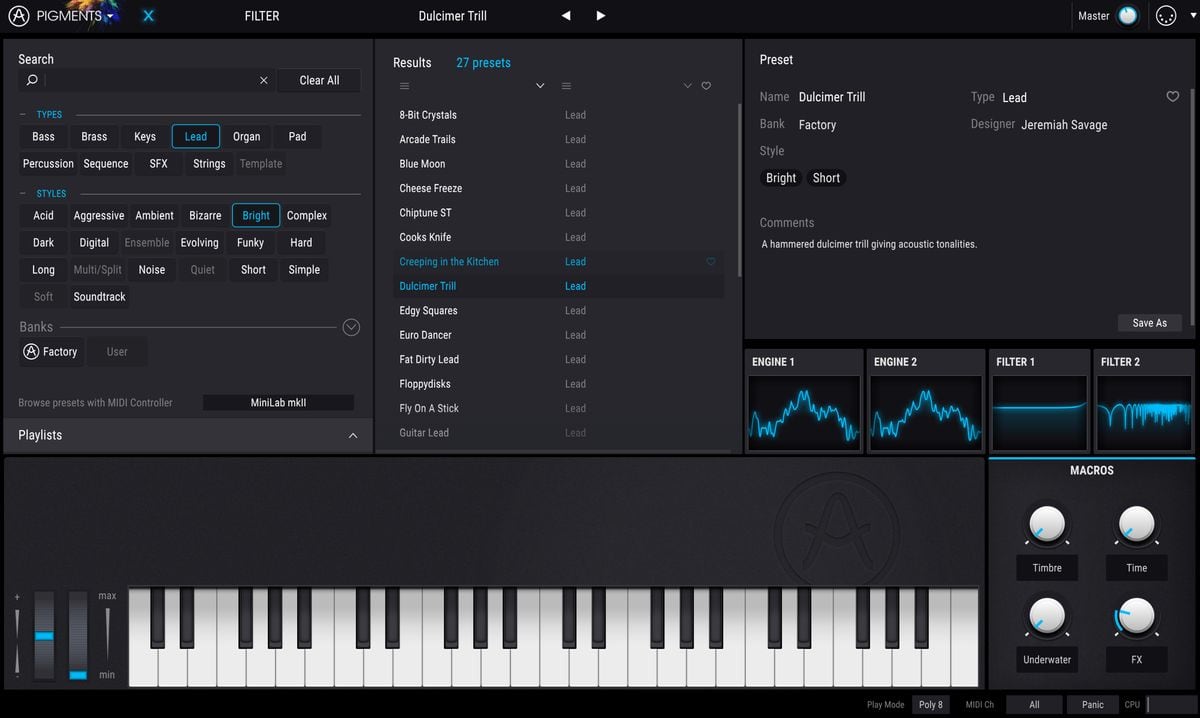Favorite the Dulcimer Trill preset heart
This screenshot has height=718, width=1200.
pyautogui.click(x=1173, y=97)
